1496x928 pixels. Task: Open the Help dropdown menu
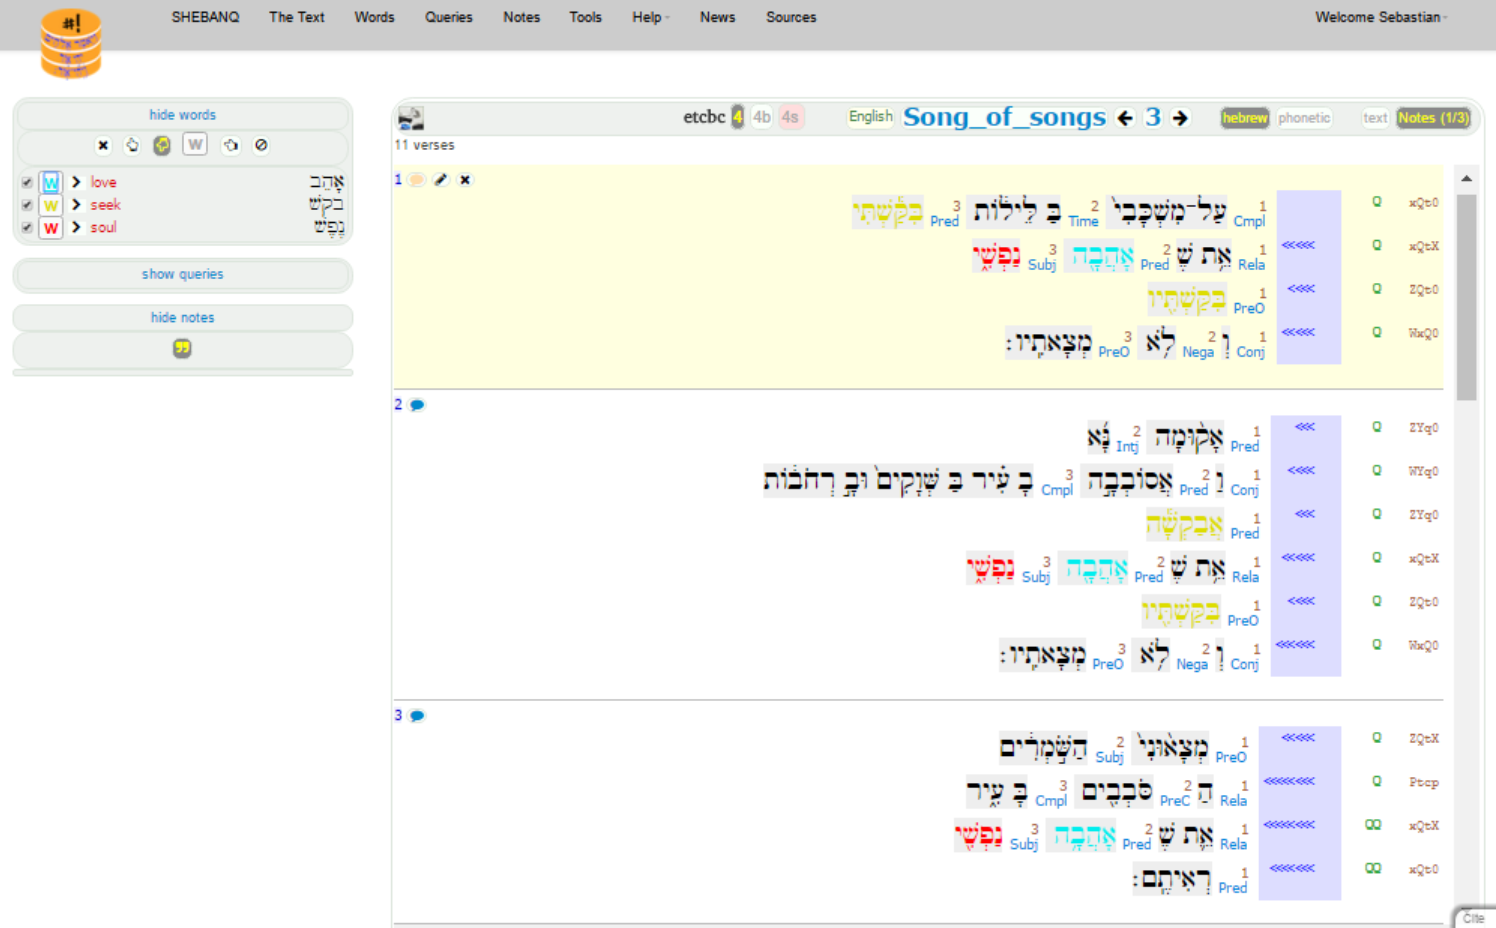point(650,17)
